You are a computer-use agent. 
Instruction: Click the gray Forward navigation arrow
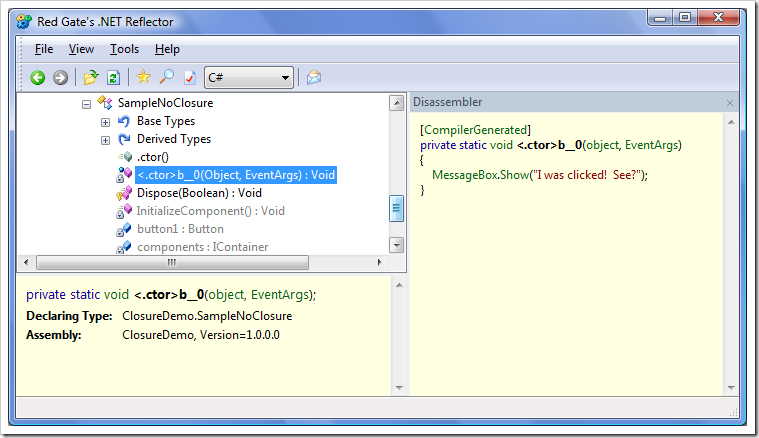pos(61,77)
